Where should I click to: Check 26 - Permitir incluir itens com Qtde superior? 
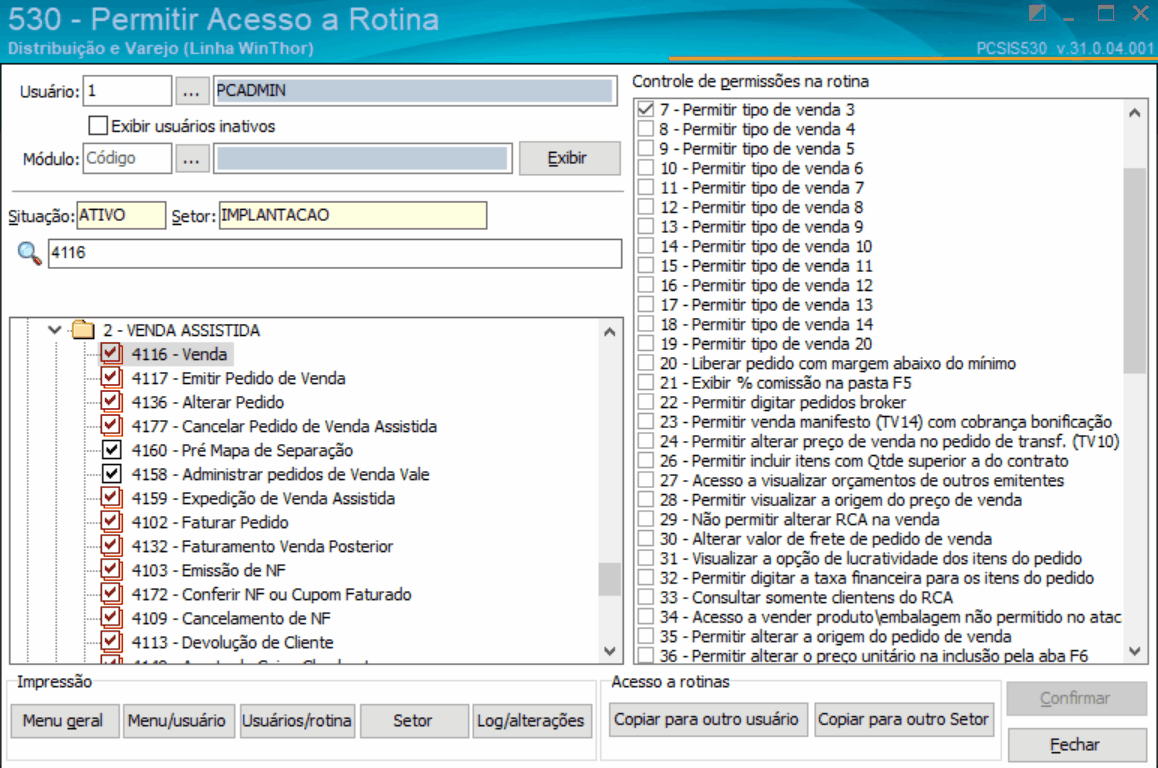point(646,460)
